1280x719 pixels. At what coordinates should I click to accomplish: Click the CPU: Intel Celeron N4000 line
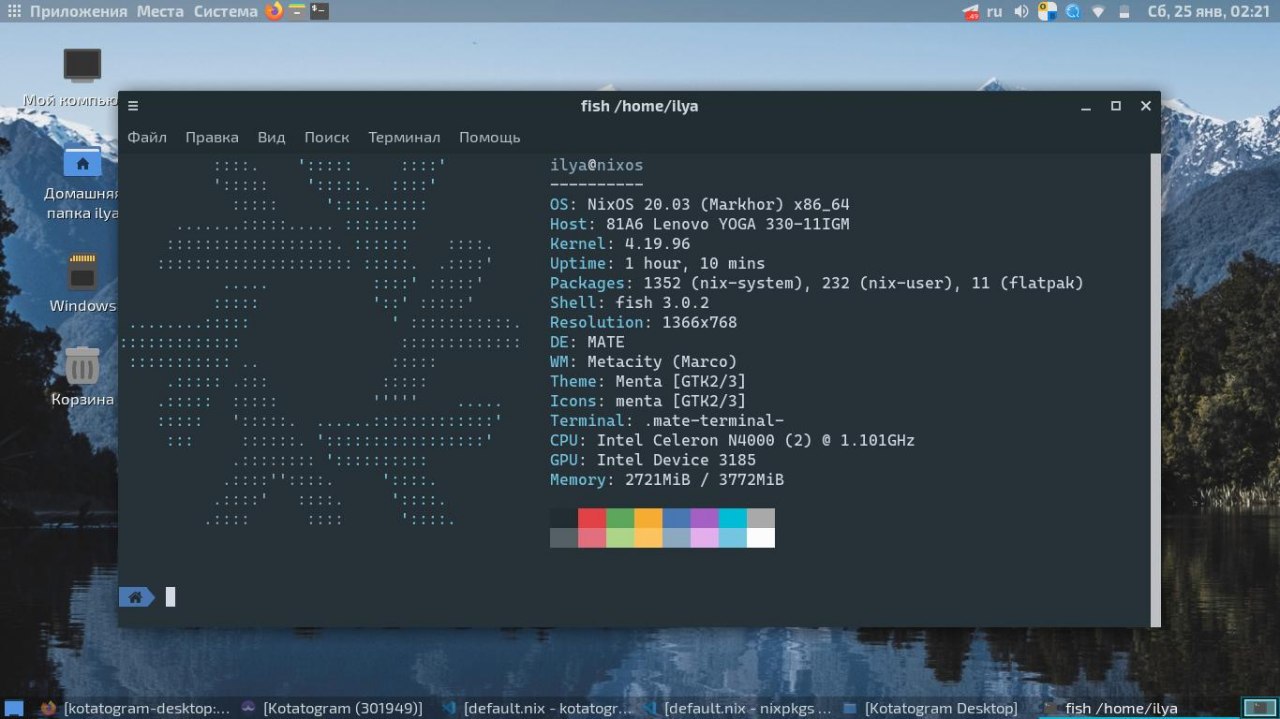732,440
